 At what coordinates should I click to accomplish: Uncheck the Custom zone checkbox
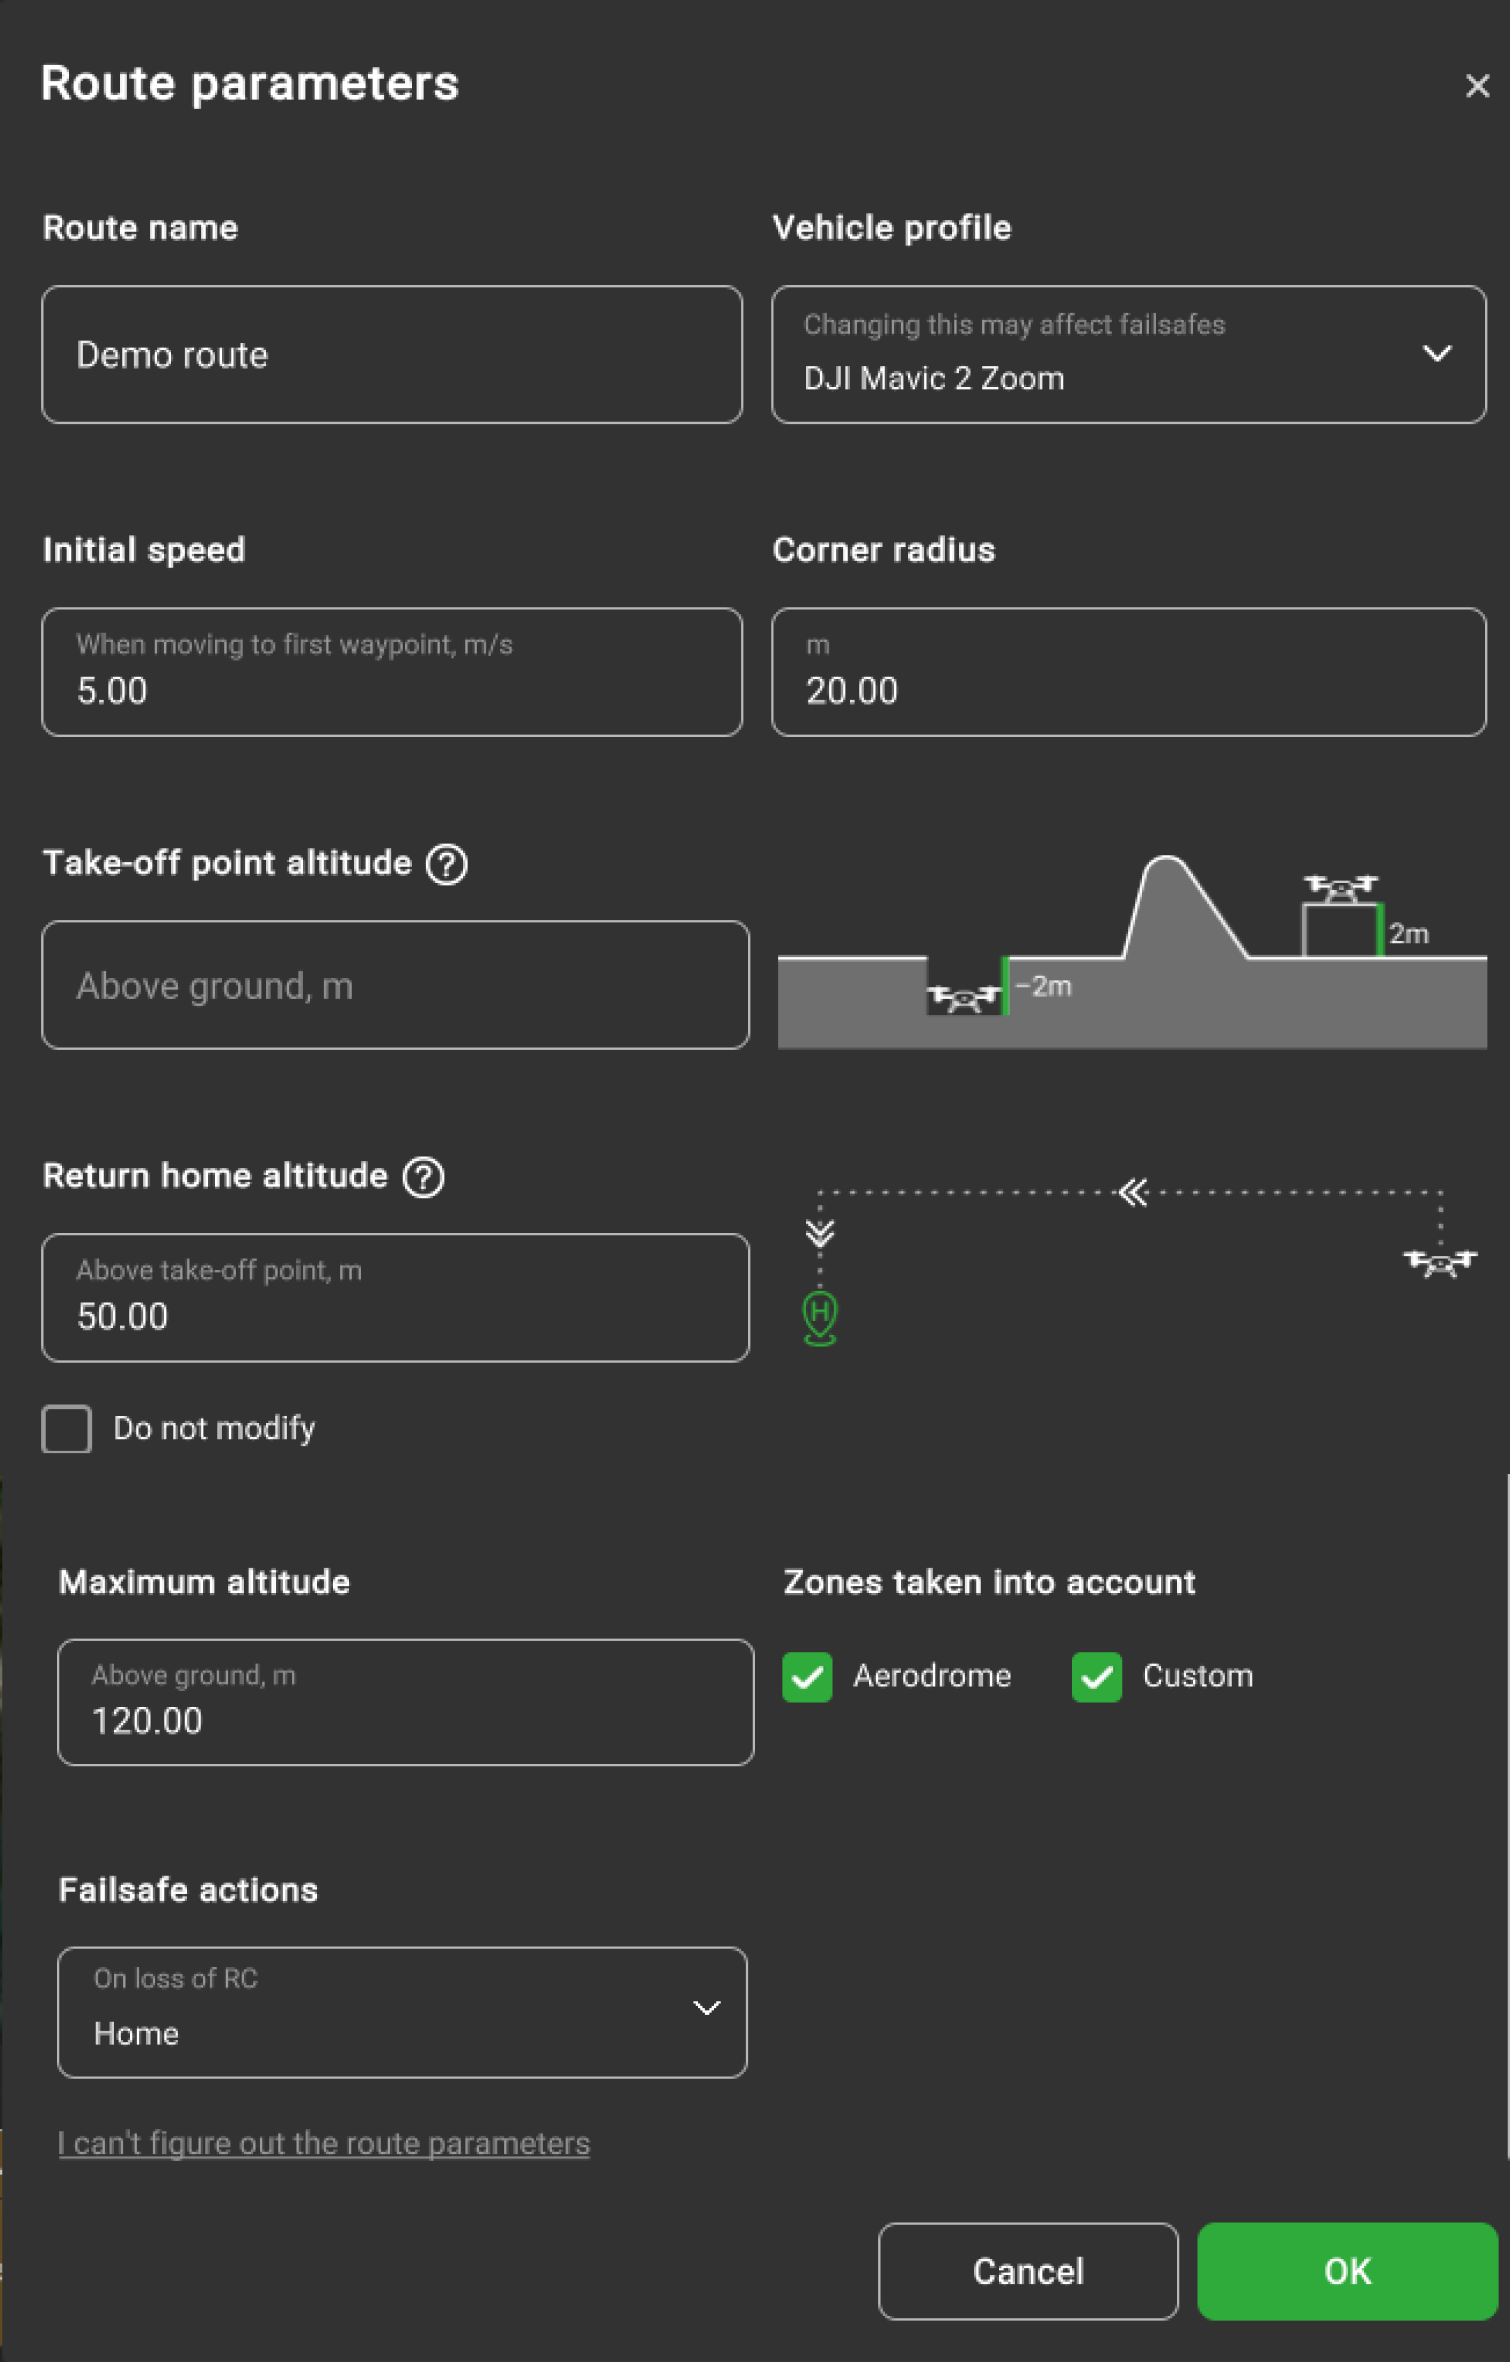[x=1096, y=1676]
